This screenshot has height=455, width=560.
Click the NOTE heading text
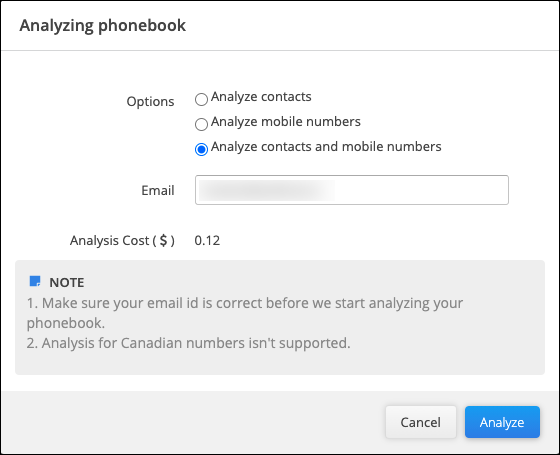click(67, 282)
